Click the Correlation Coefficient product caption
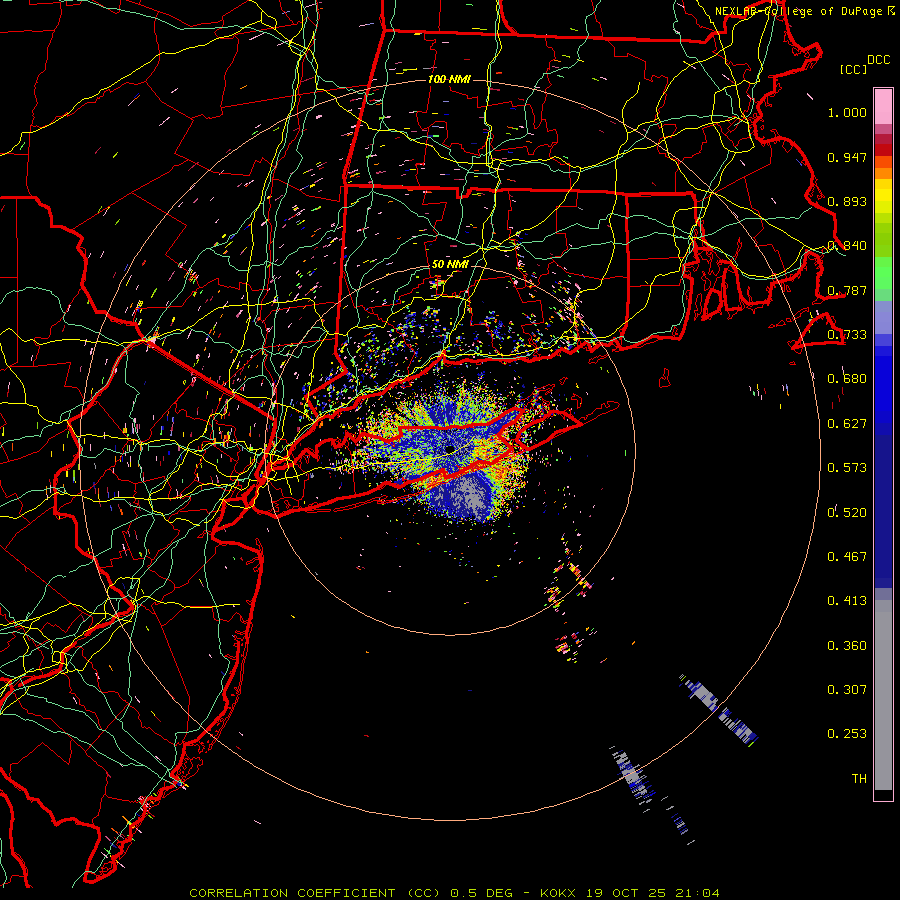The image size is (900, 900). click(454, 893)
